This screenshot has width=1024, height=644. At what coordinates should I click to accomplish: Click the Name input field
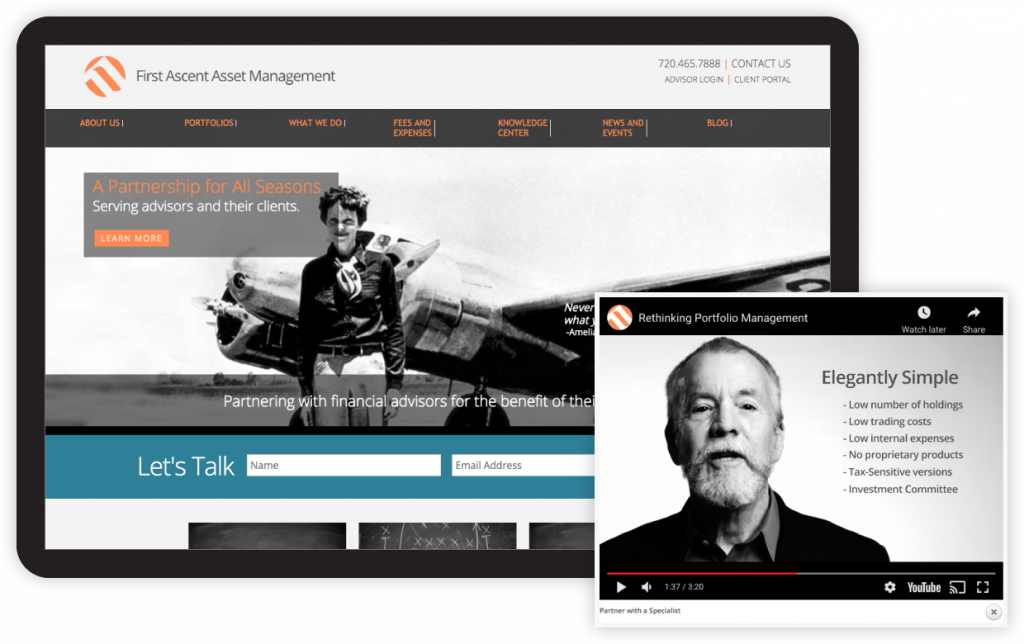[x=343, y=464]
